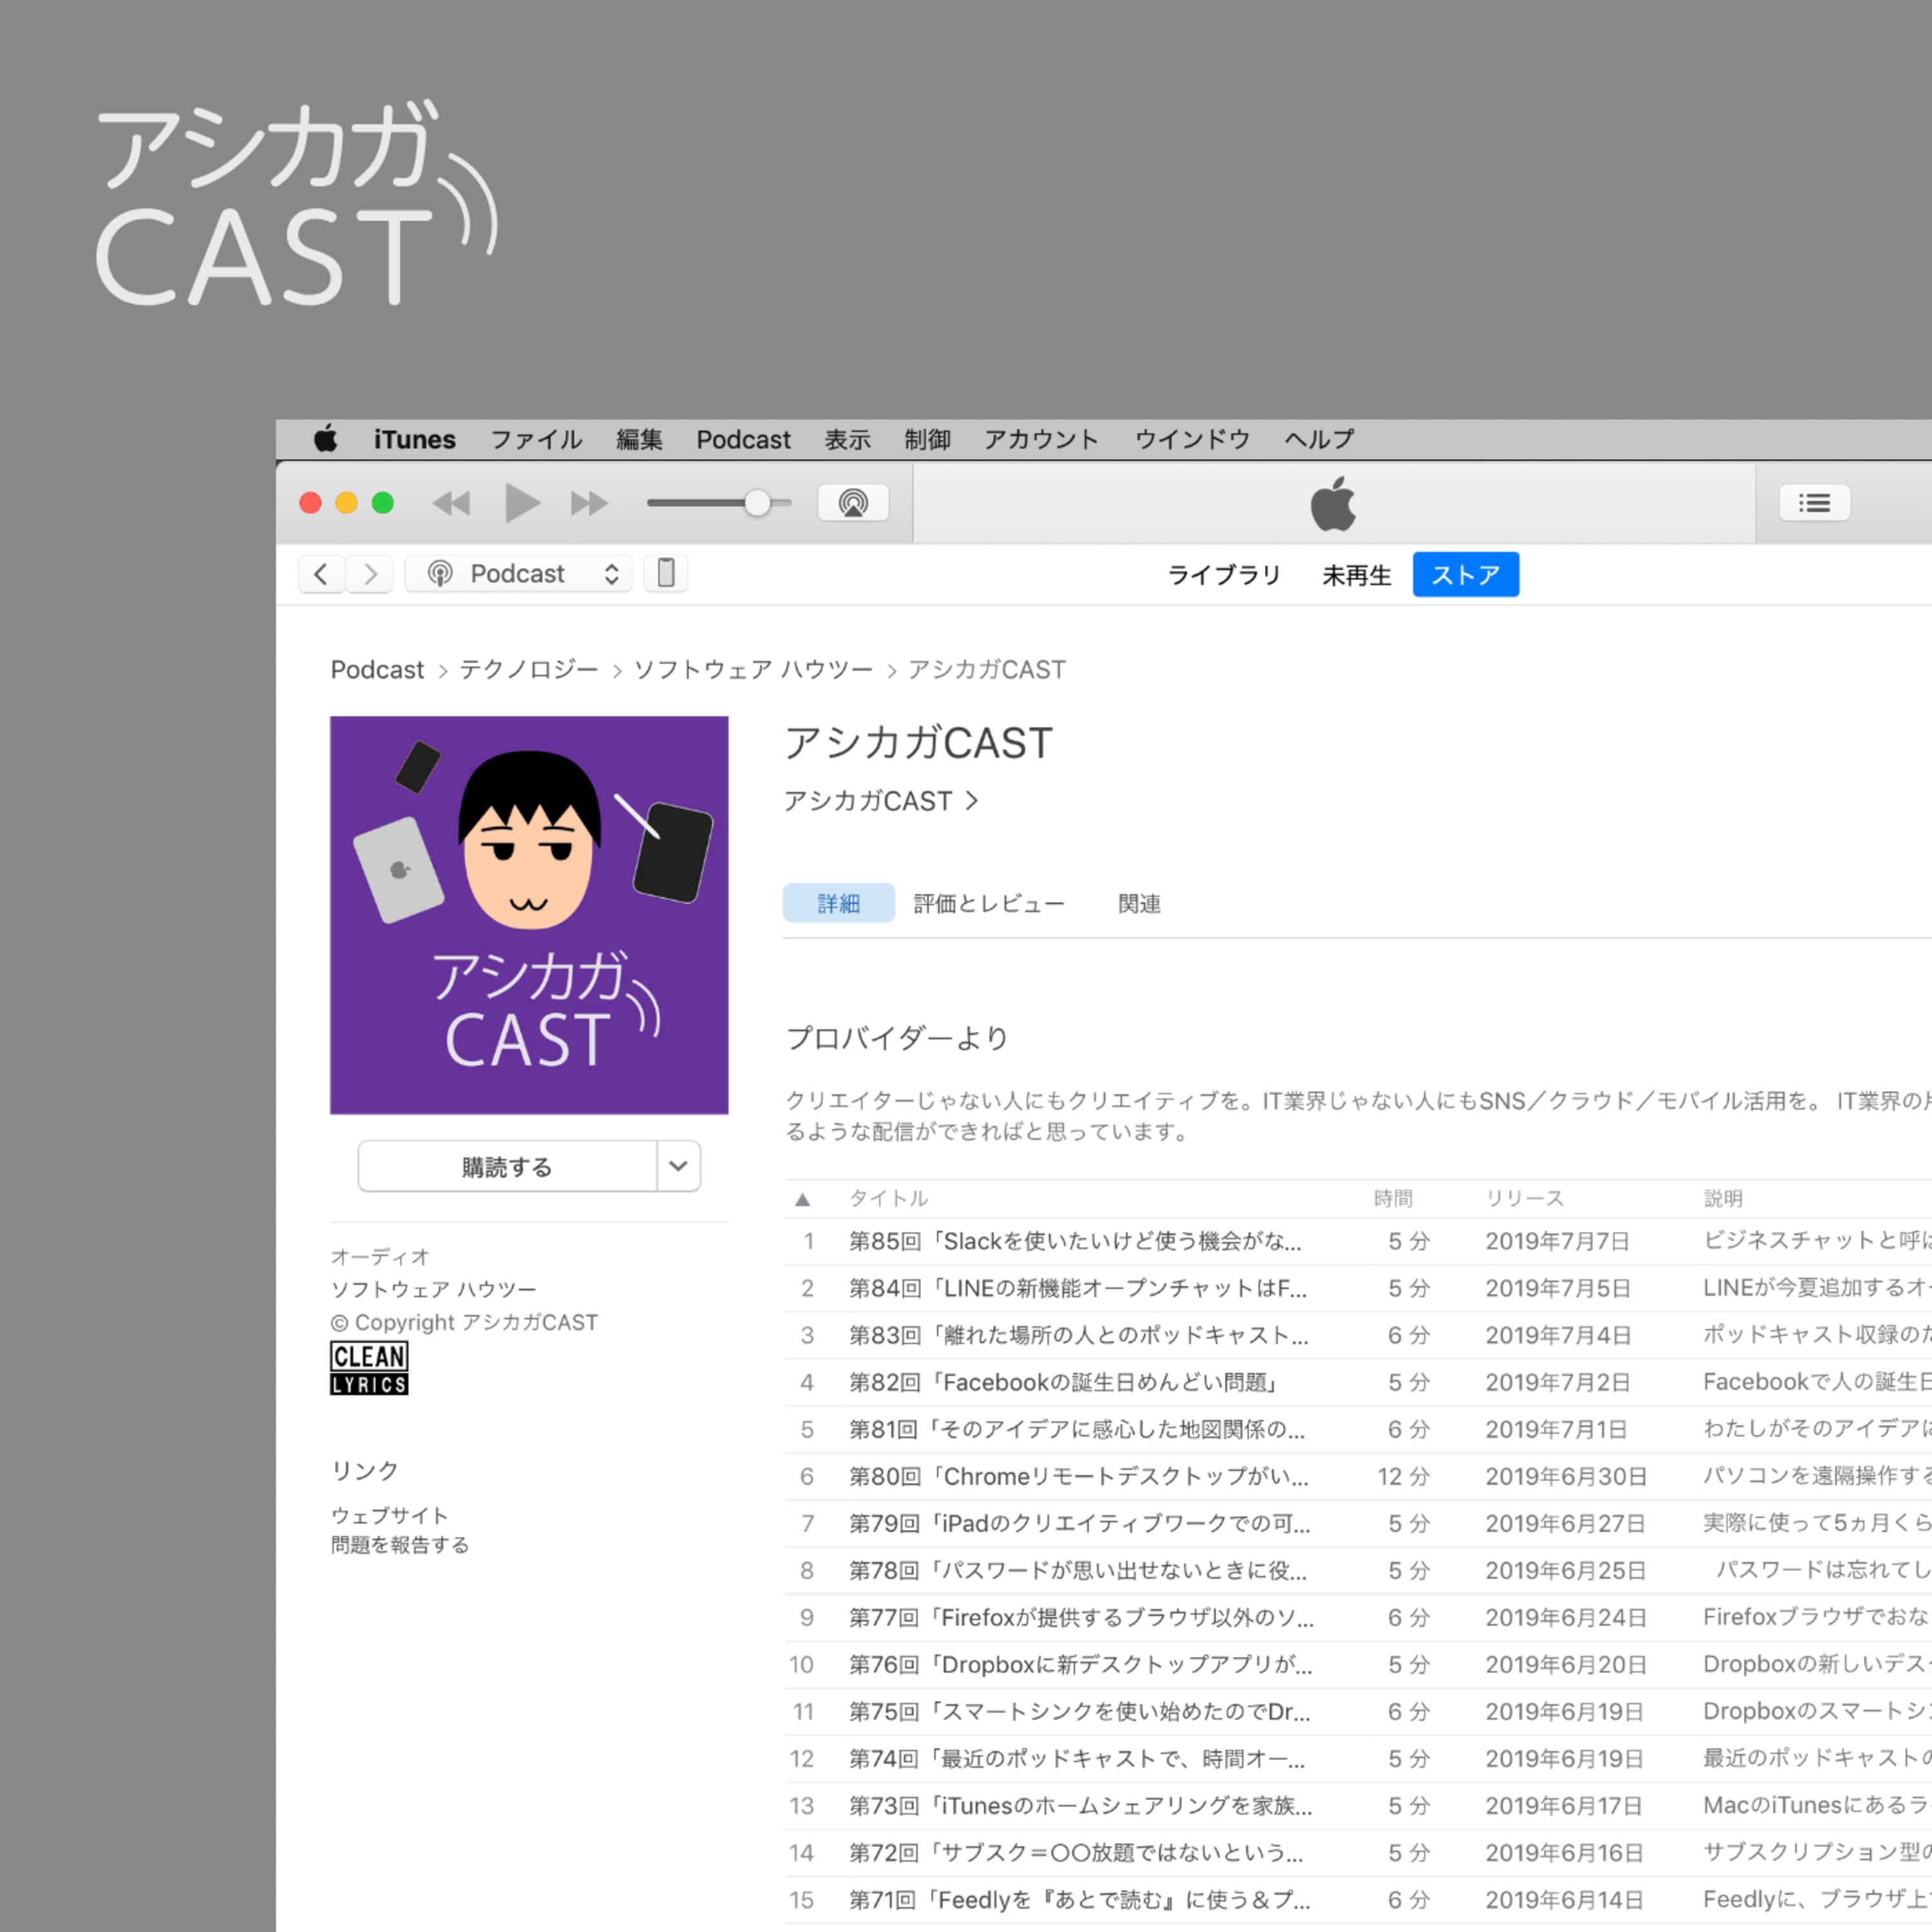1932x1932 pixels.
Task: Click the sort triangle column header
Action: 802,1199
